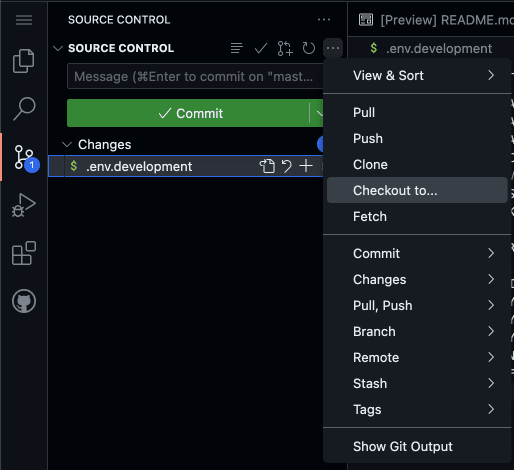Expand the Stash submenu
This screenshot has width=514, height=470.
[x=417, y=383]
